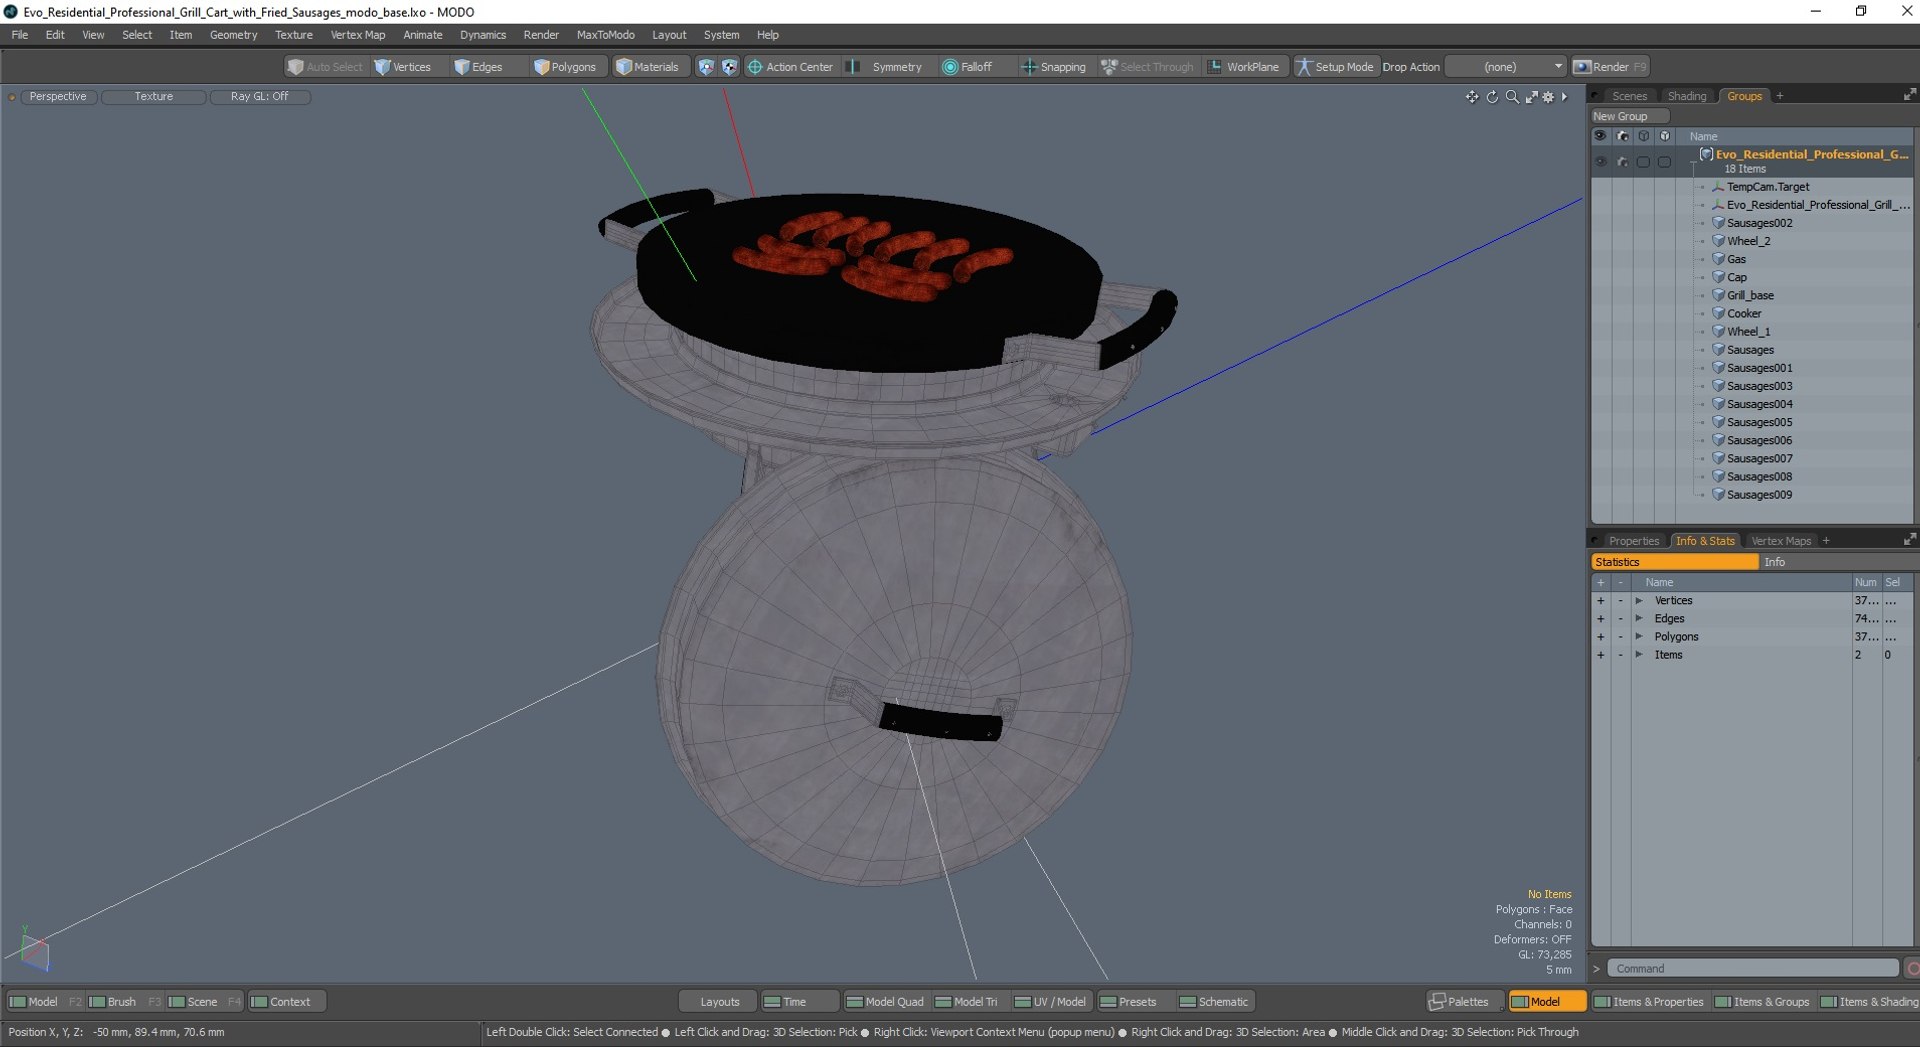Select the Grill_base item in the list
The height and width of the screenshot is (1047, 1920).
coord(1750,296)
